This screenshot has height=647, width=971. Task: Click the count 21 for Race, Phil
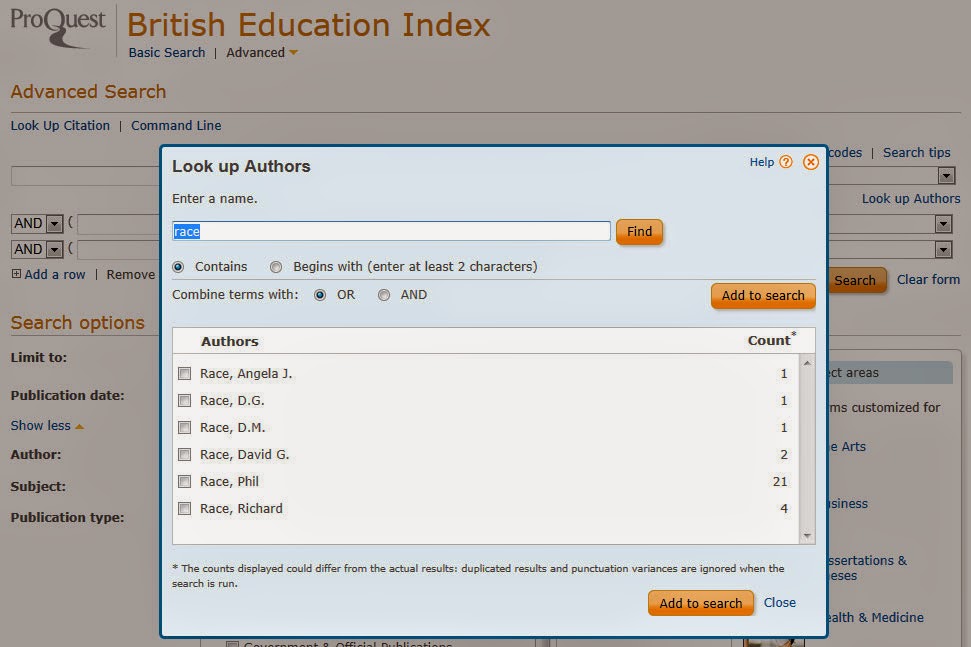click(x=780, y=481)
